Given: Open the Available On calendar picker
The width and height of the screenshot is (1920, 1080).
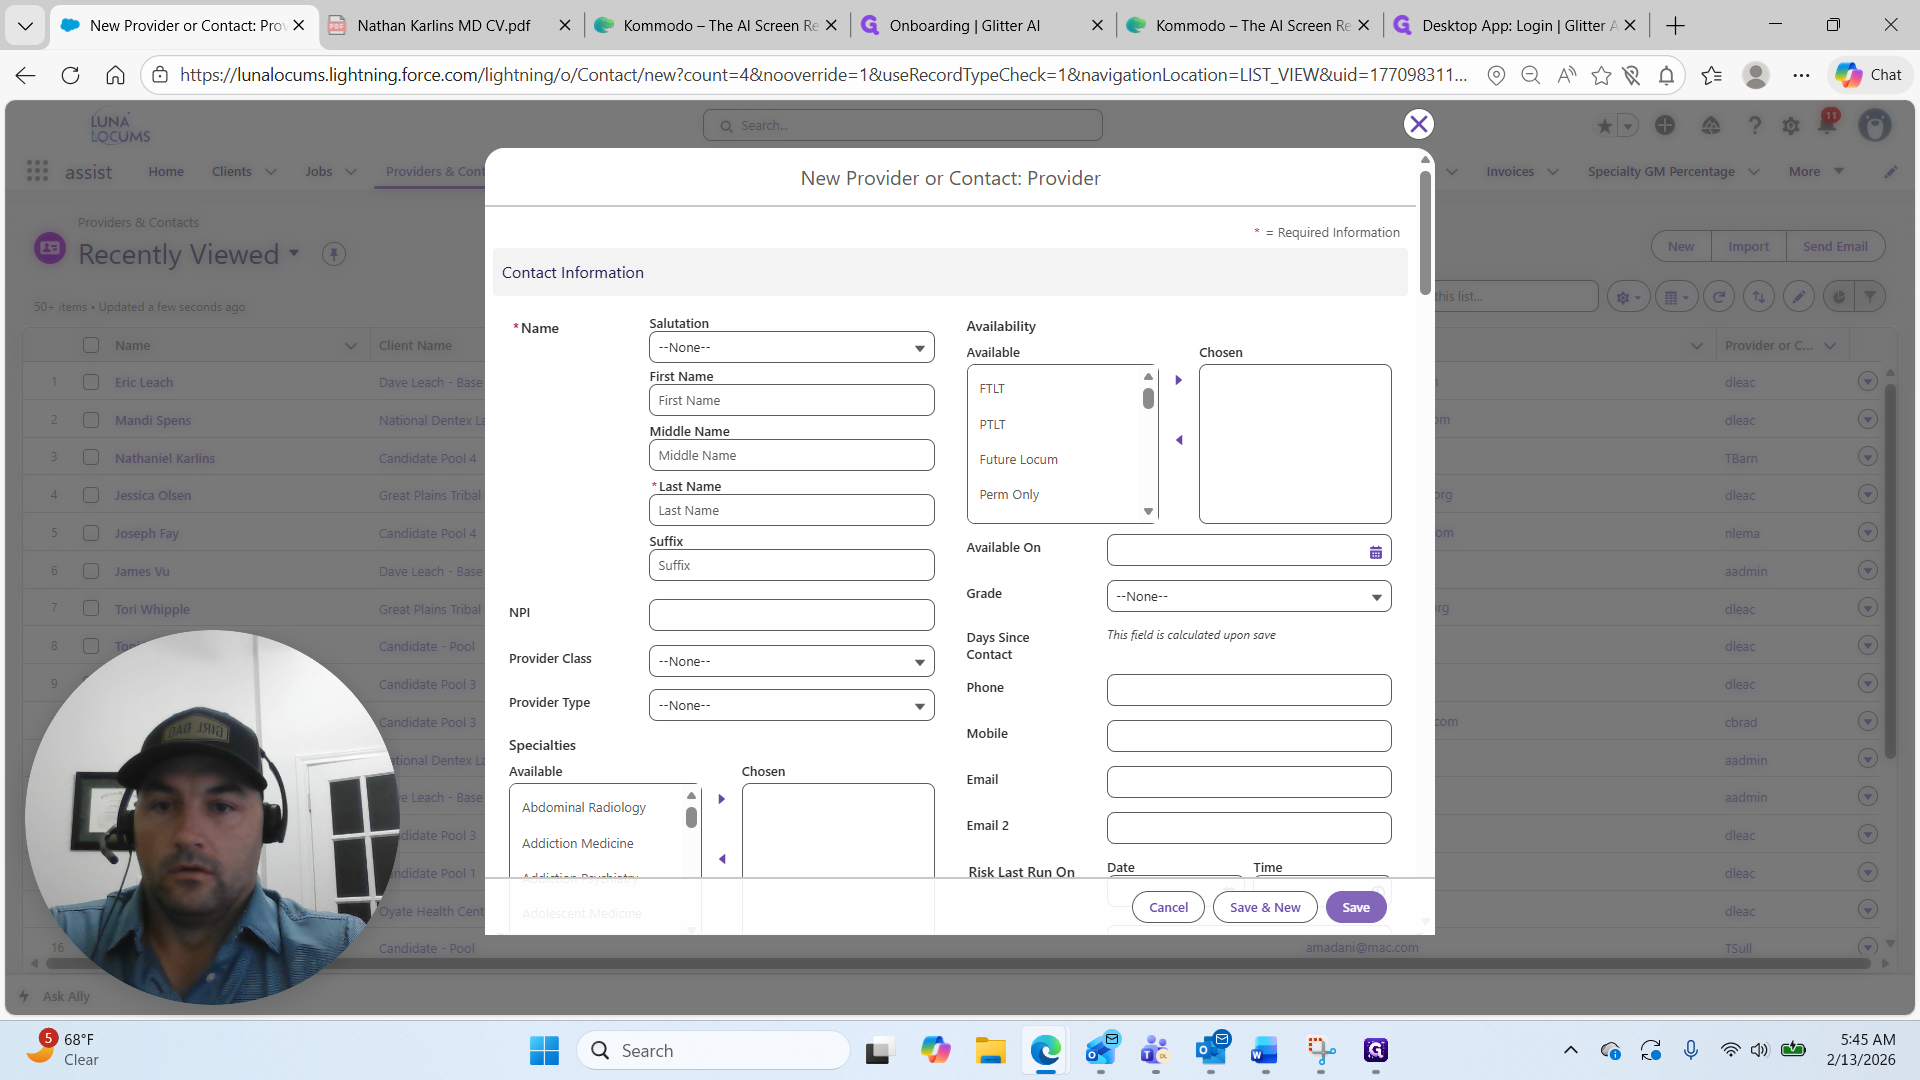Looking at the screenshot, I should [1376, 552].
